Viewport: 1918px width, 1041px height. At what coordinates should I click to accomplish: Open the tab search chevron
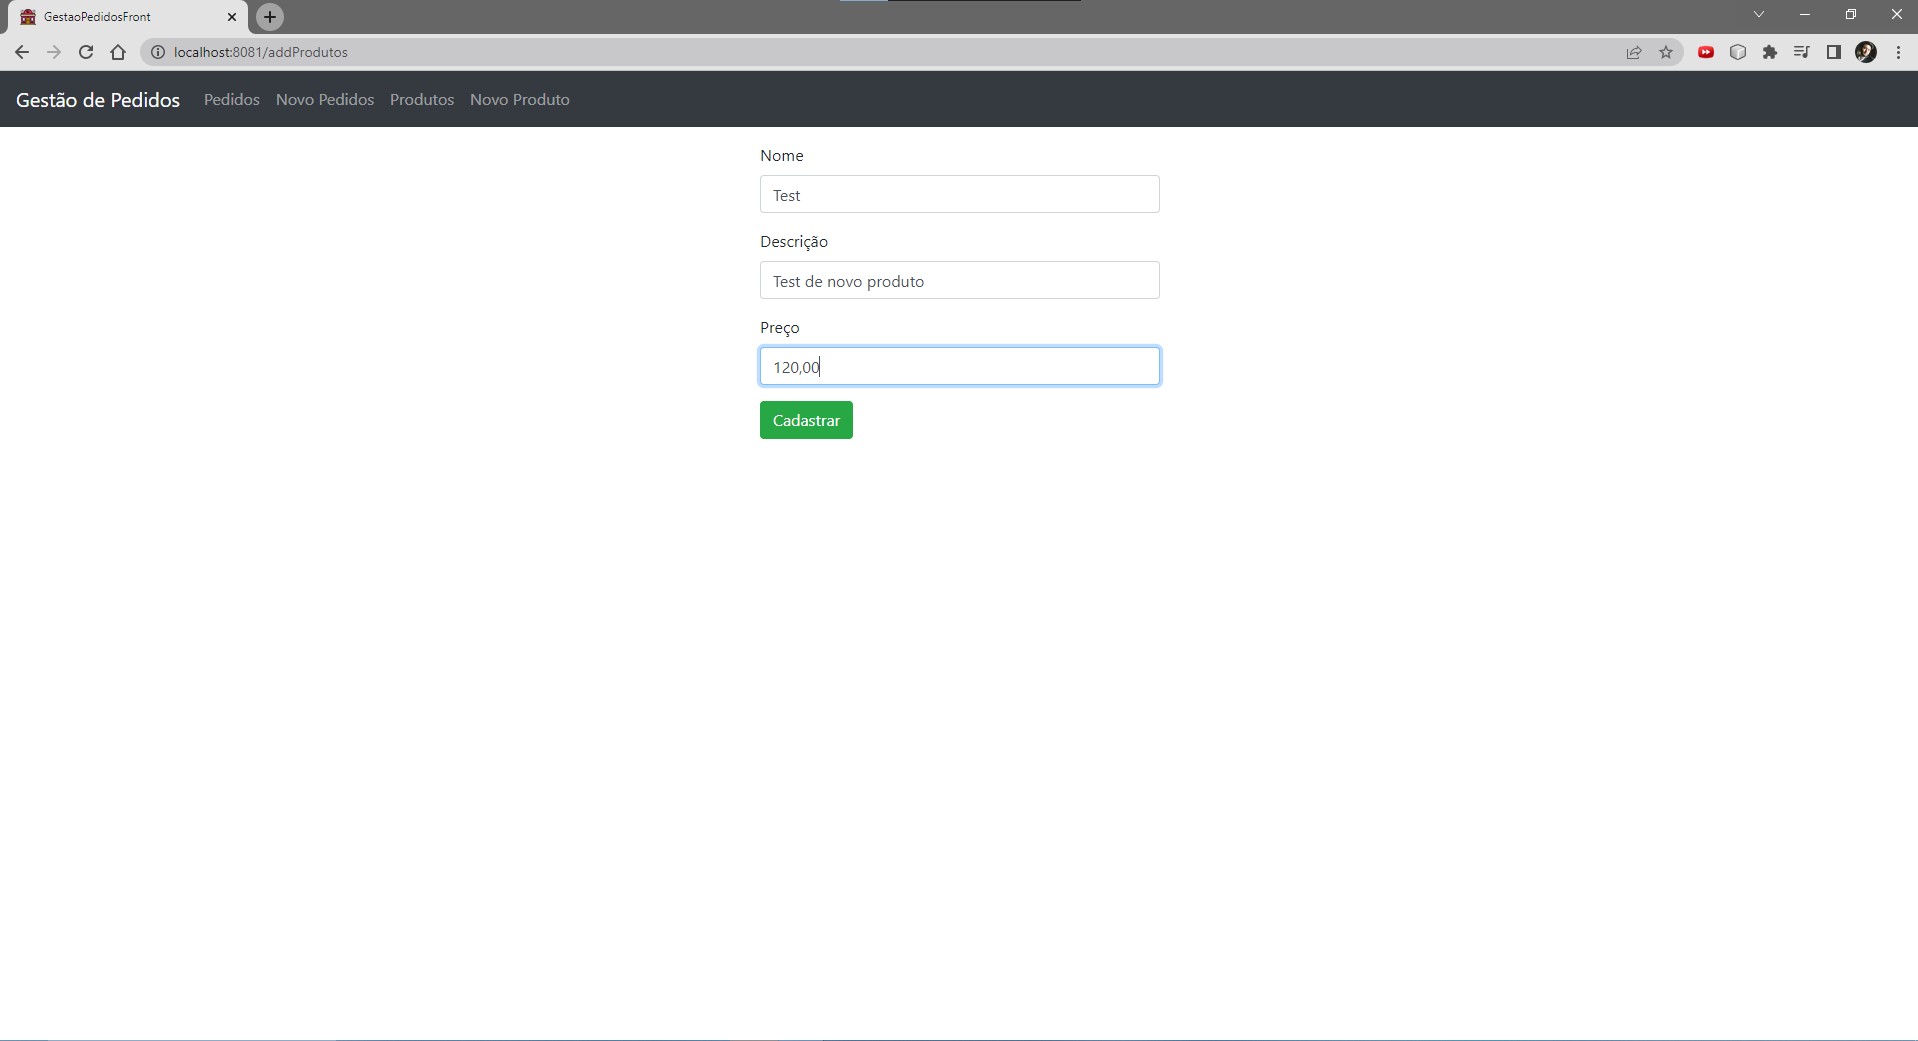(x=1758, y=13)
